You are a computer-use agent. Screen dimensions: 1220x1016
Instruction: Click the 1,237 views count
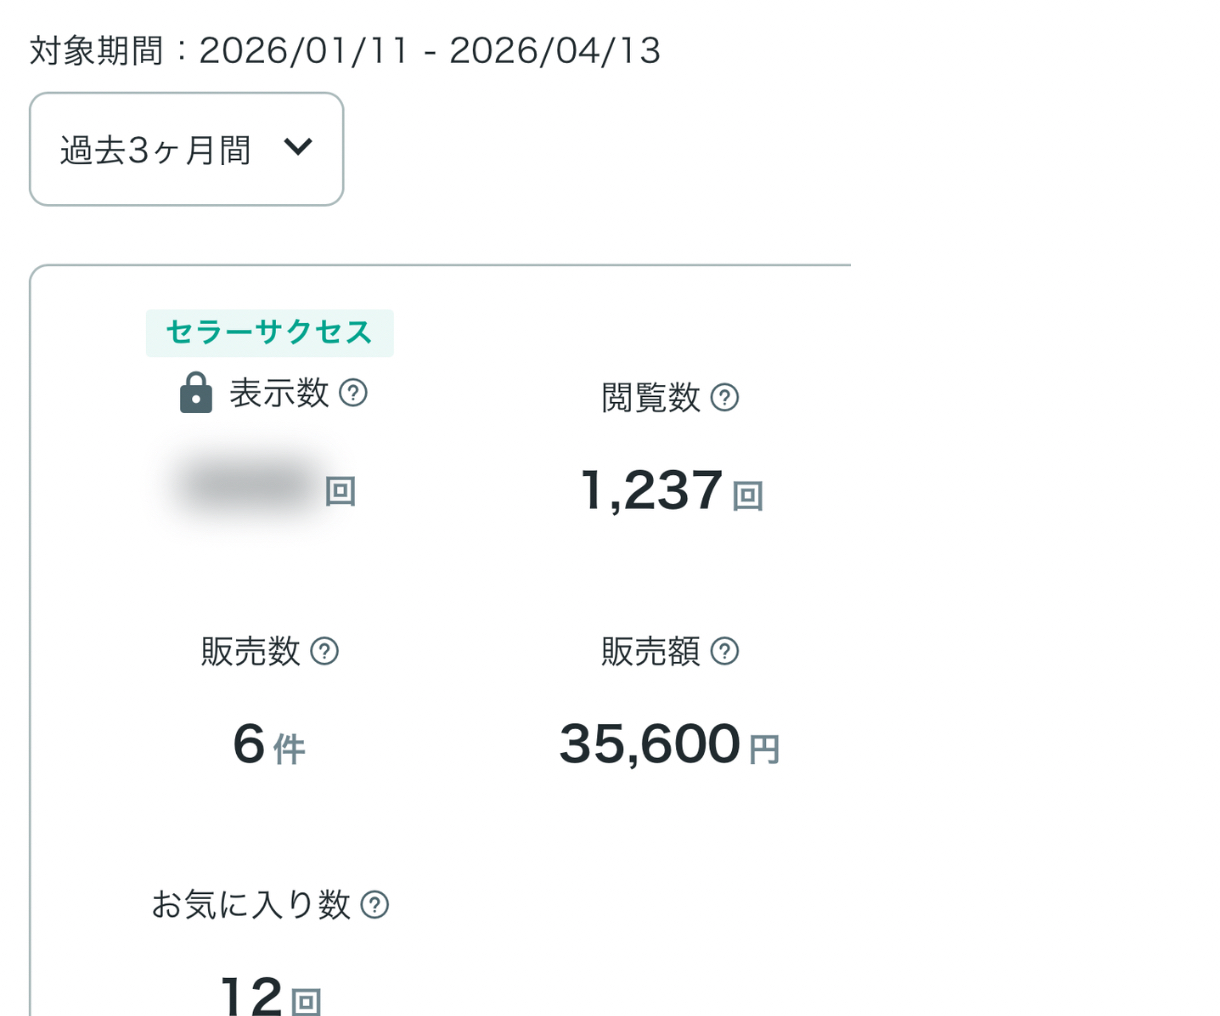point(651,490)
